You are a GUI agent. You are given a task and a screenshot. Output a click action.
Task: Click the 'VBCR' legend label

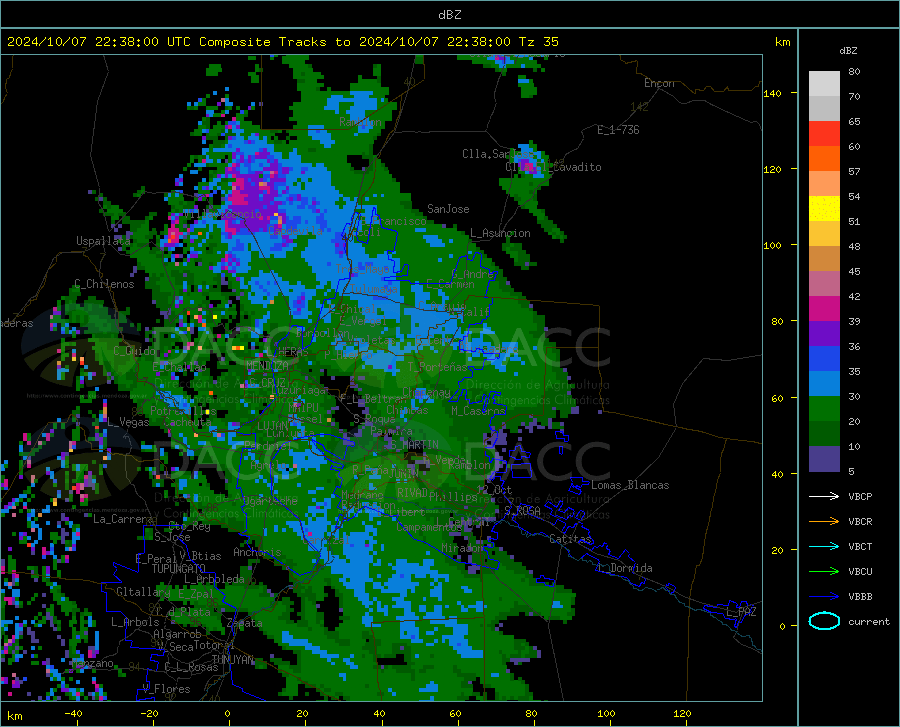[860, 522]
